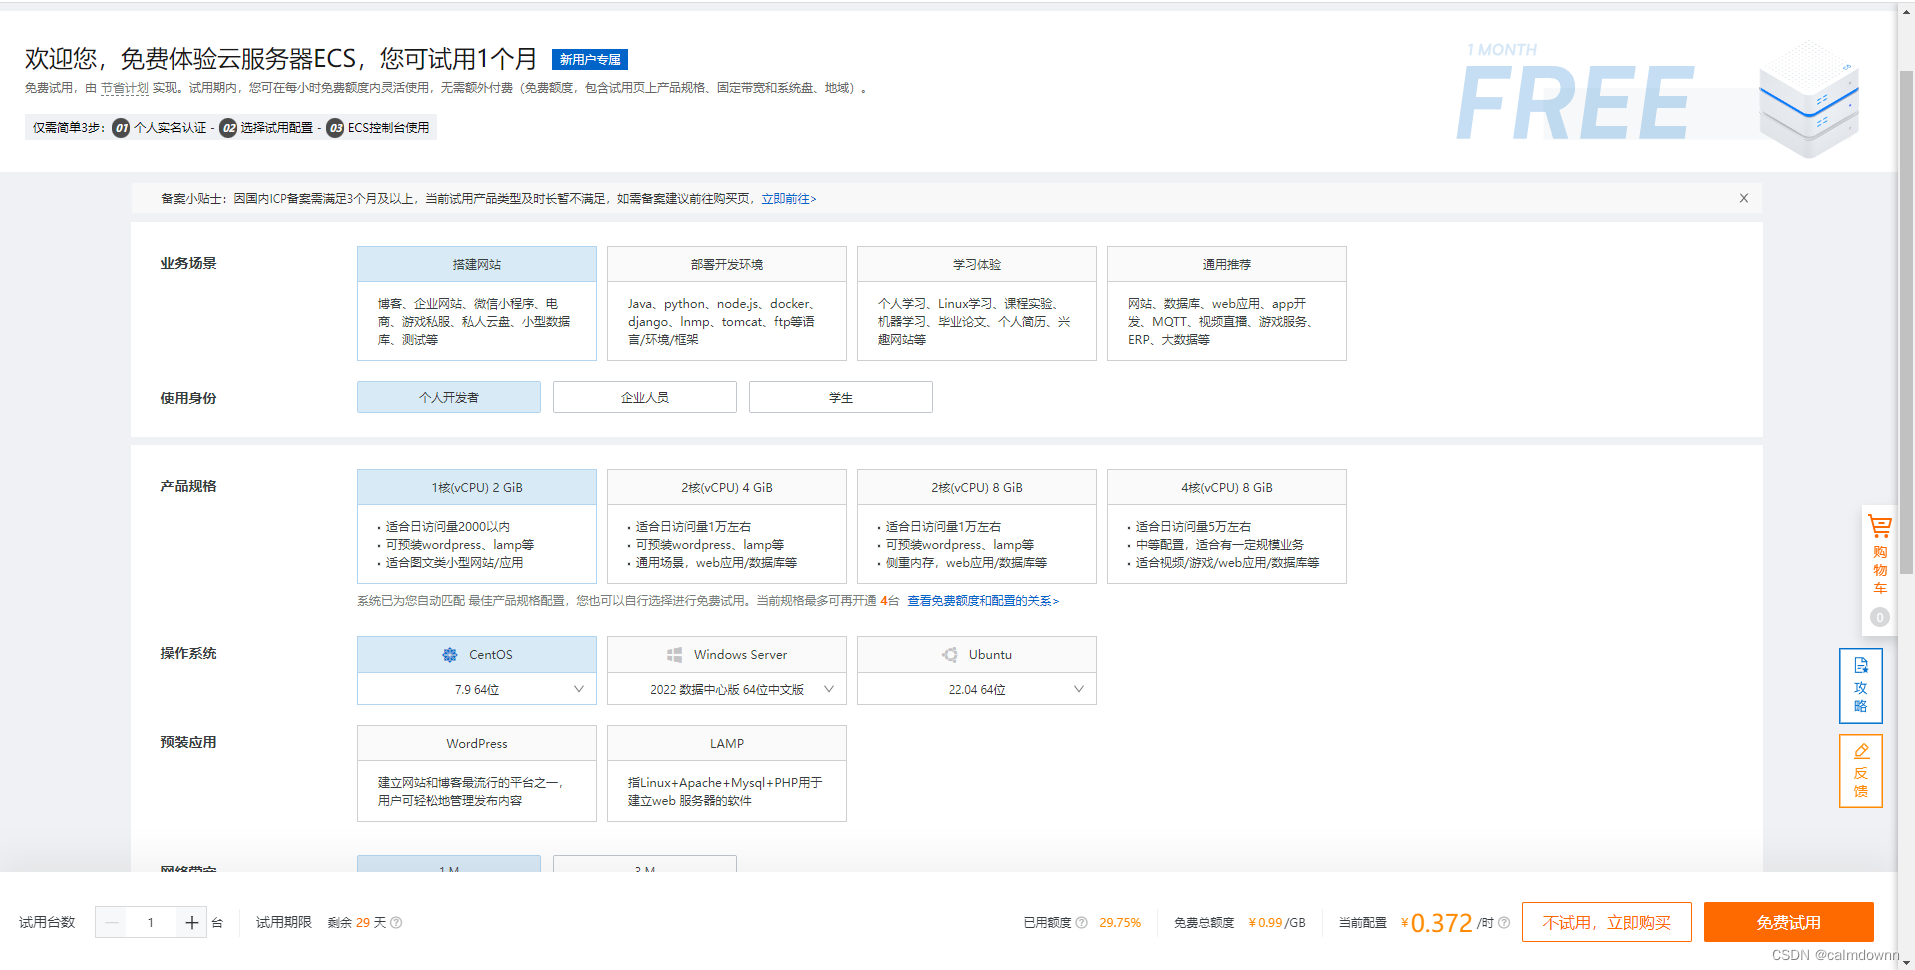This screenshot has width=1915, height=970.
Task: Select 3 M network bandwidth option
Action: click(x=645, y=865)
